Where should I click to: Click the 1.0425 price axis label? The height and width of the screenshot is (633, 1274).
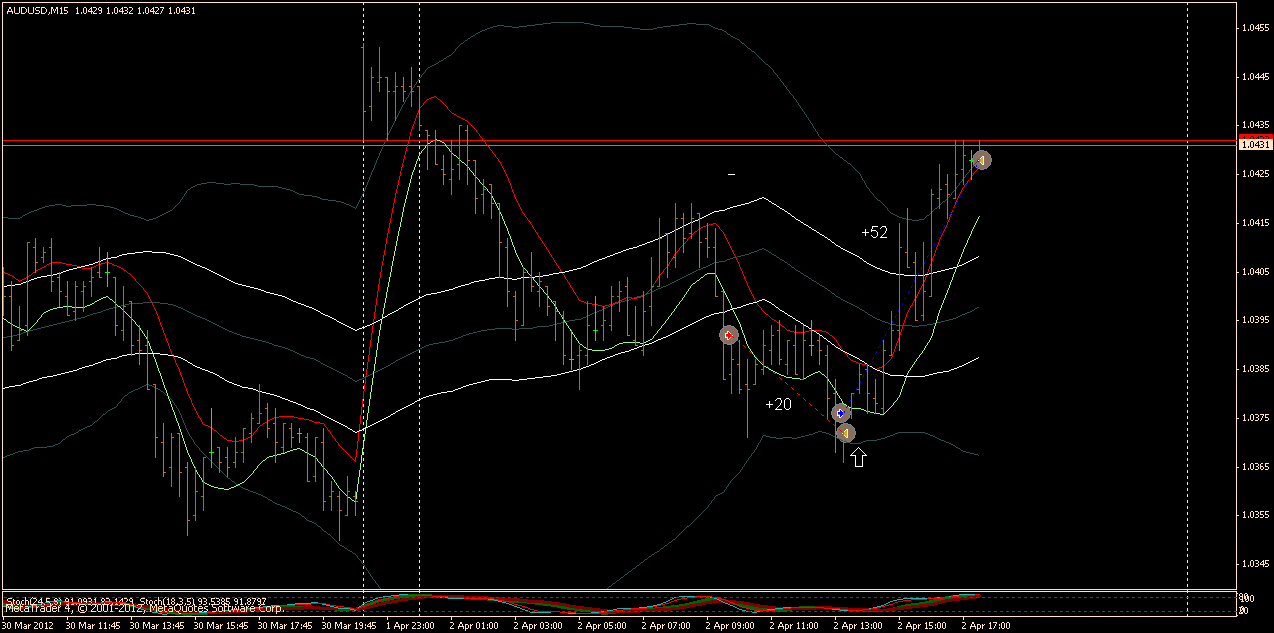(x=1254, y=174)
